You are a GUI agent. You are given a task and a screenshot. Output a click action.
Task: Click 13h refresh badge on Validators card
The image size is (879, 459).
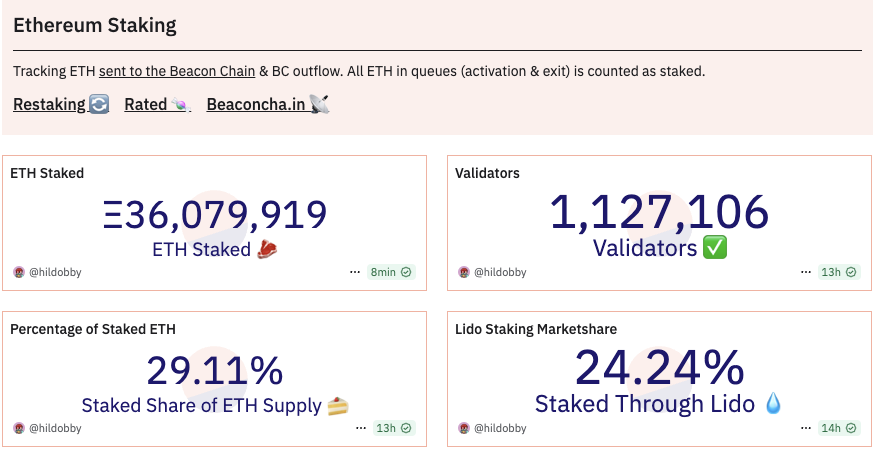[838, 272]
